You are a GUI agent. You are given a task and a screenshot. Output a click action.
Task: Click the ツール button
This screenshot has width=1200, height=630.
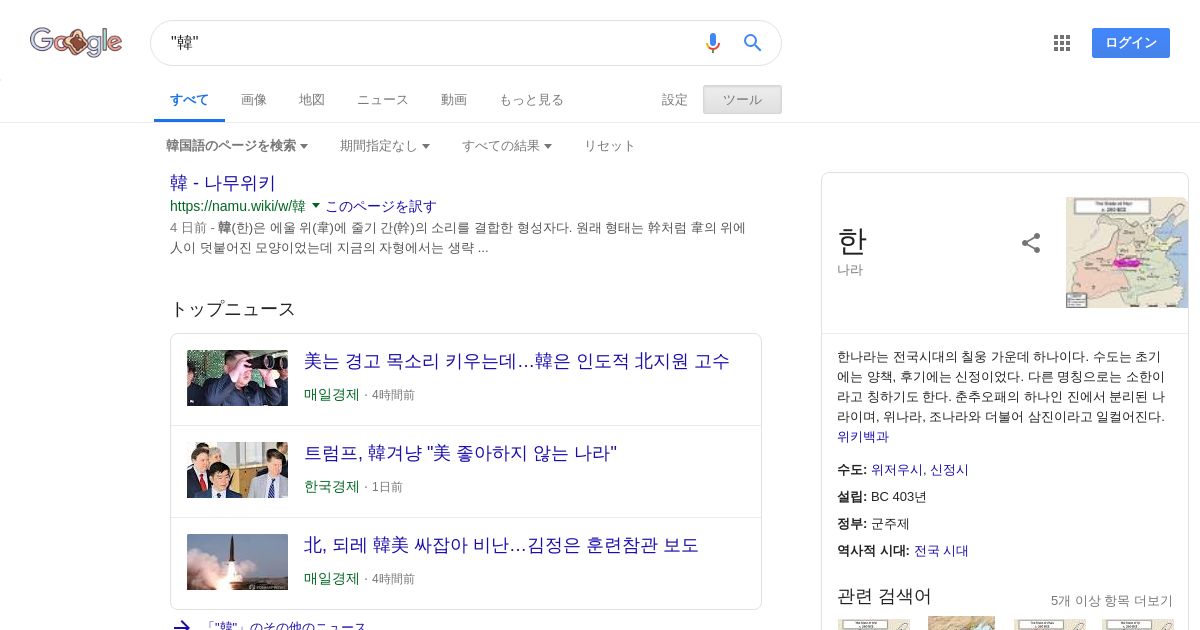(742, 100)
